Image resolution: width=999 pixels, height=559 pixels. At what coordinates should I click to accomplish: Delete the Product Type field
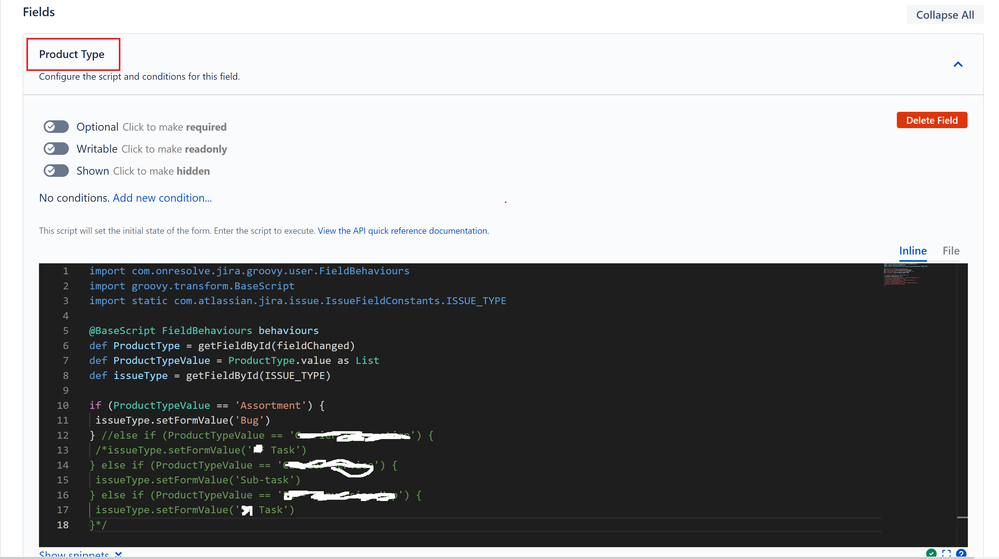(931, 120)
